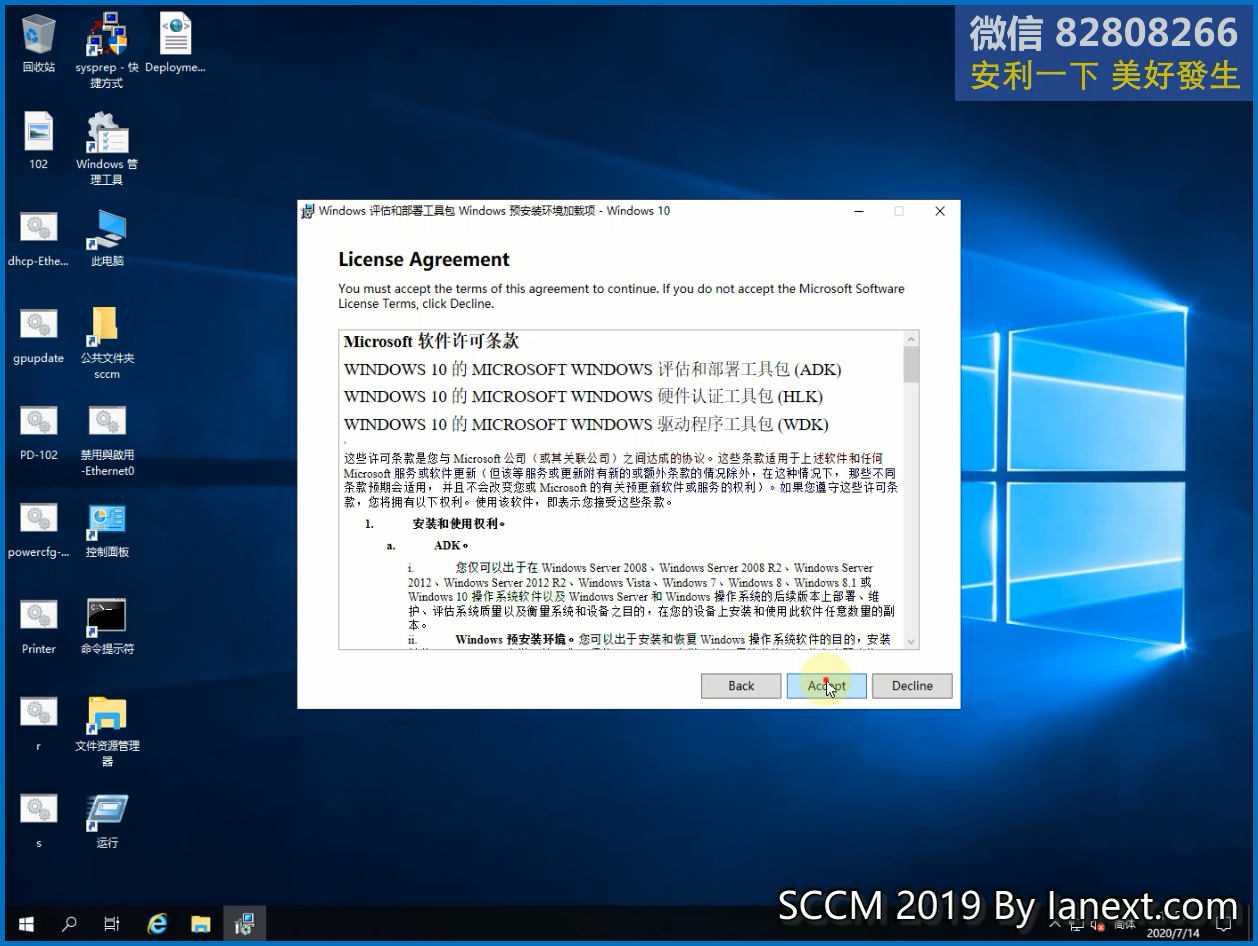Click the installer icon in the title bar
The height and width of the screenshot is (946, 1258).
point(309,211)
